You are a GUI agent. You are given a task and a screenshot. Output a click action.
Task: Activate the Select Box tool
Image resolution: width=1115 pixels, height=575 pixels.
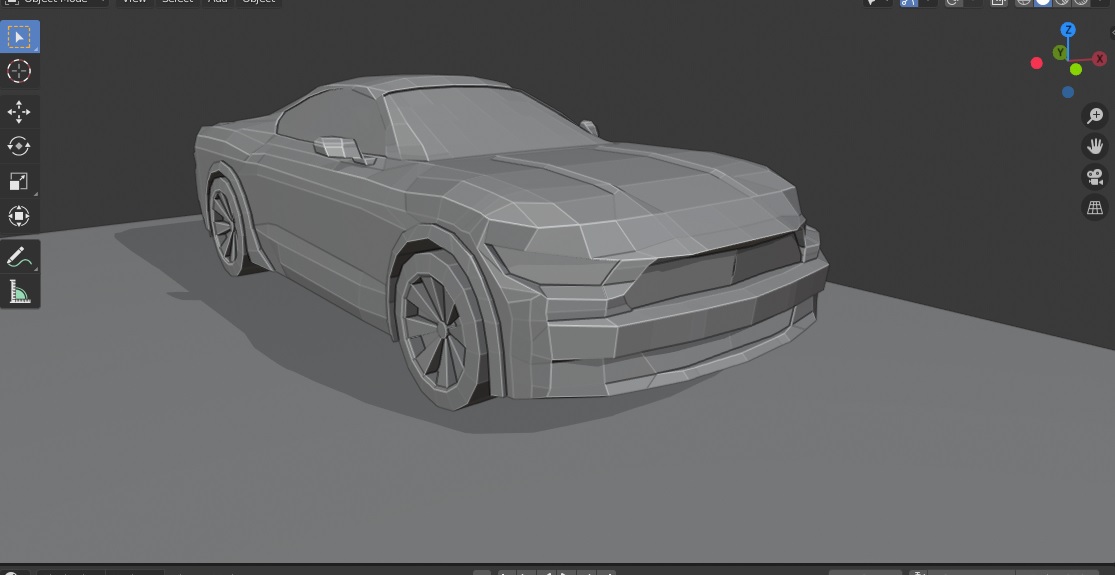coord(19,36)
